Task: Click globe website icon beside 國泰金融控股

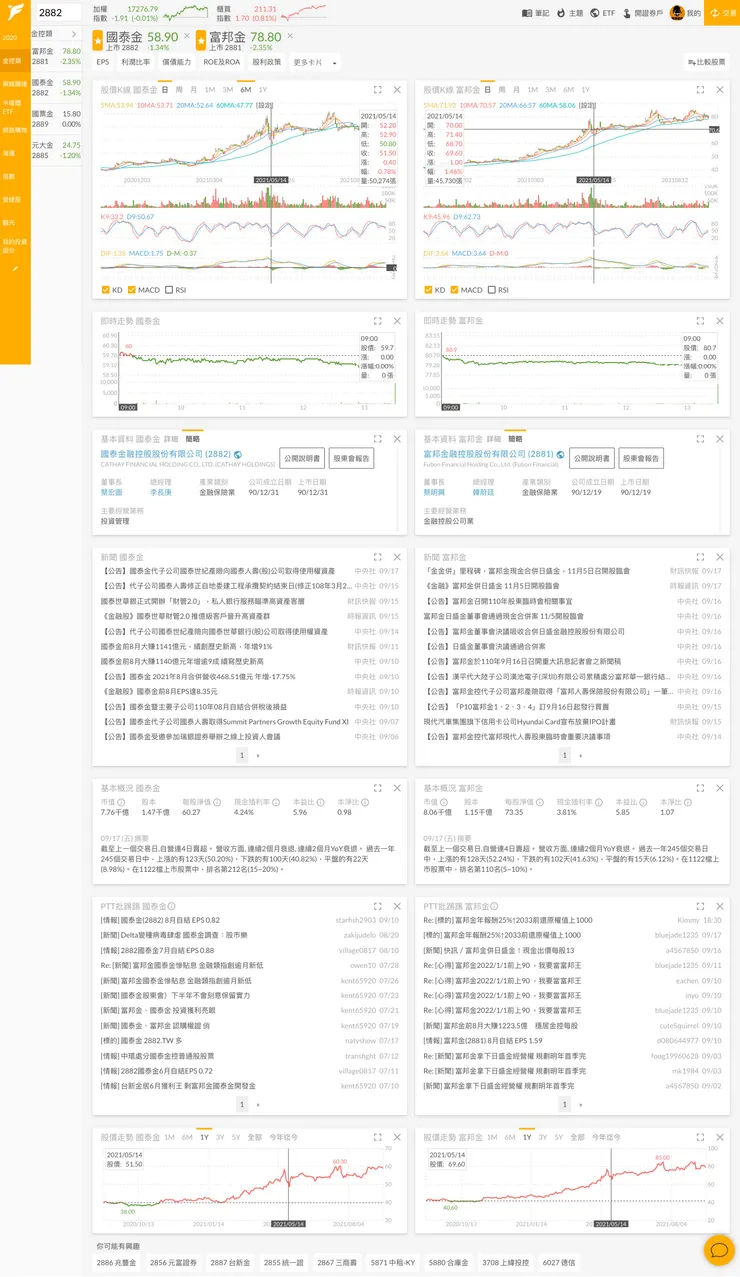Action: pos(238,454)
